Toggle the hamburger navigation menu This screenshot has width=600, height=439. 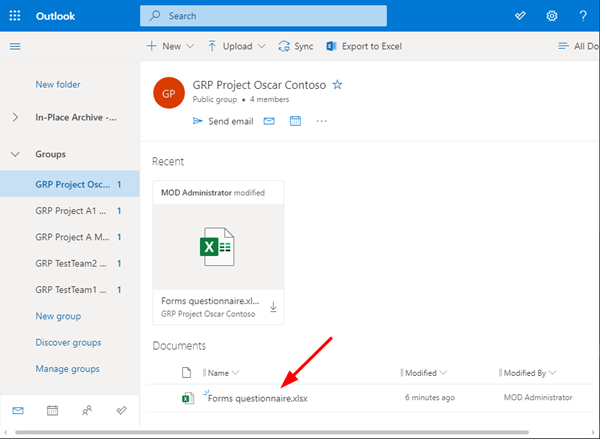pyautogui.click(x=15, y=46)
